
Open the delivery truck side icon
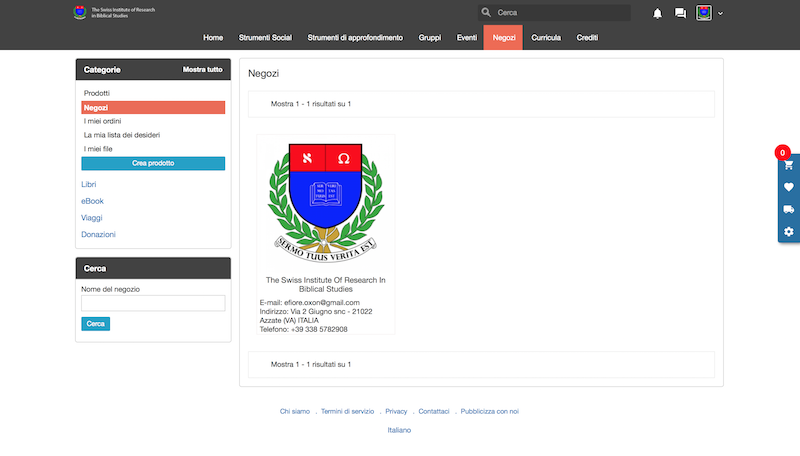(789, 209)
